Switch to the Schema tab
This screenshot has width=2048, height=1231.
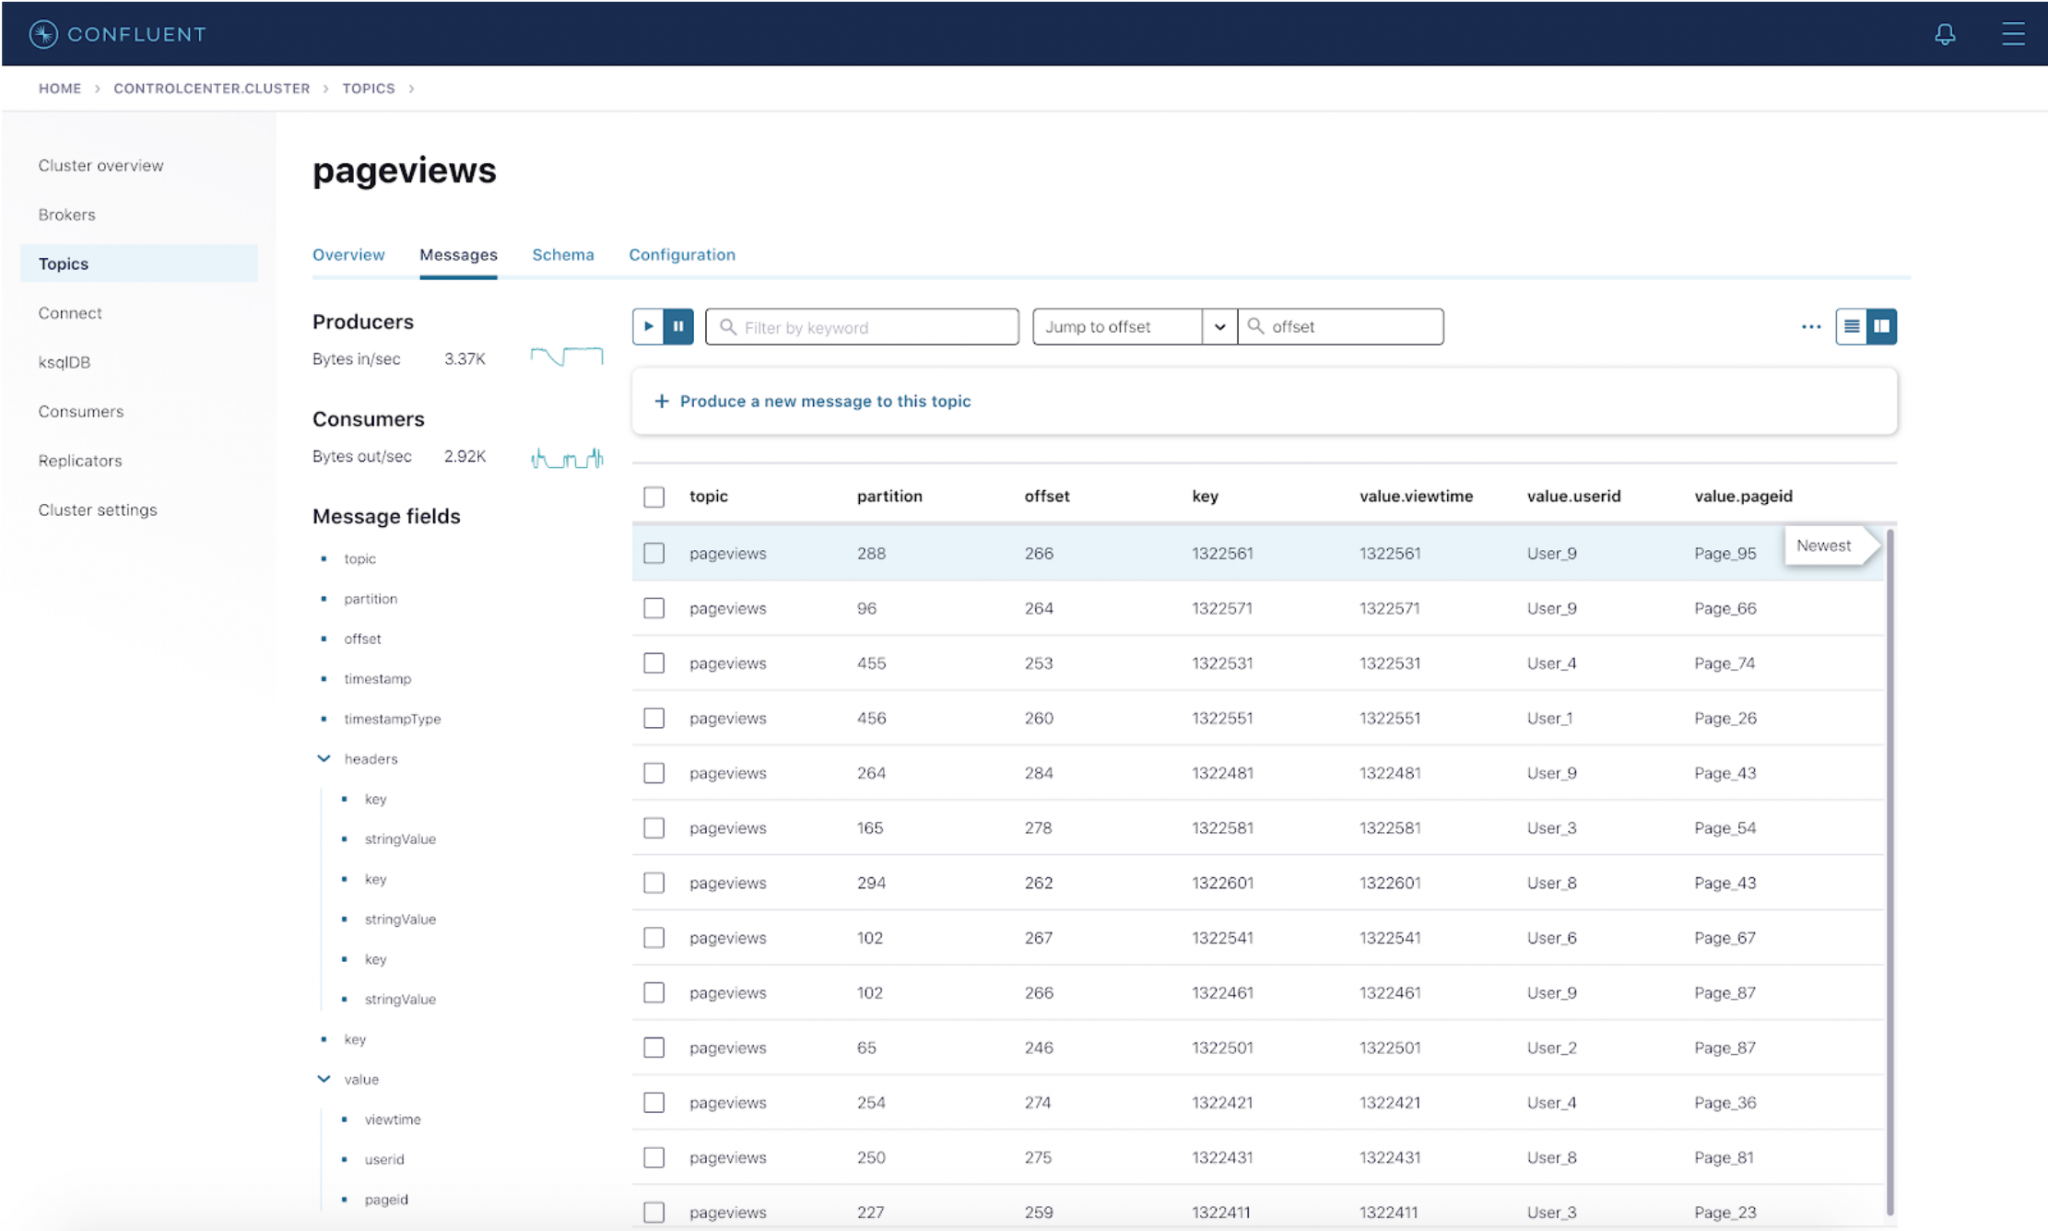click(x=562, y=255)
